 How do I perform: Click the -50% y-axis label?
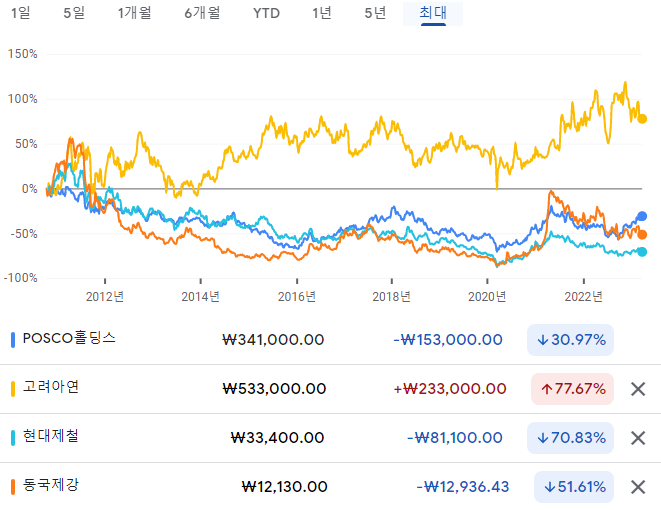pos(24,234)
